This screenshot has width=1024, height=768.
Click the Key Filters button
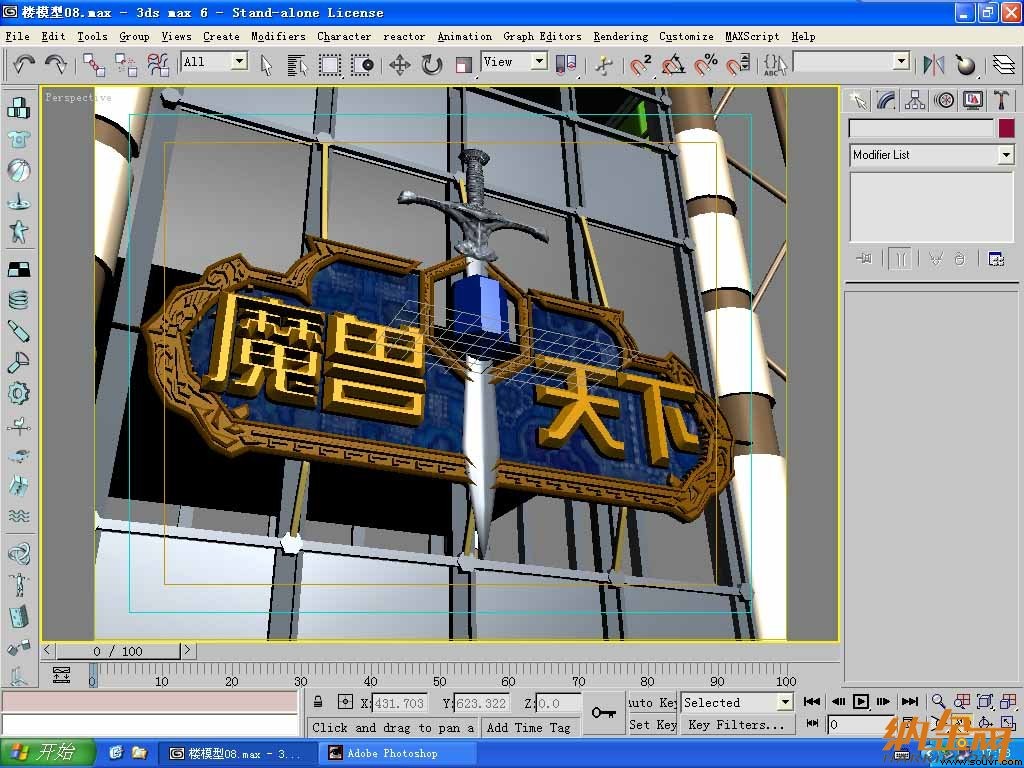point(737,725)
